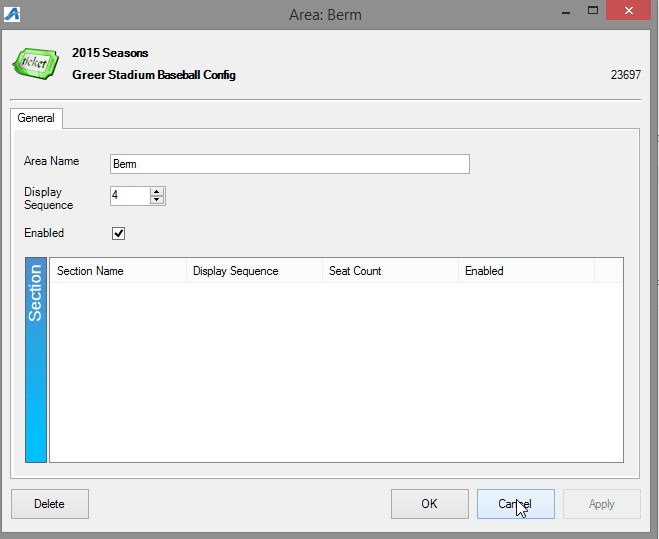This screenshot has width=659, height=539.
Task: Increase Display Sequence with up arrow
Action: coord(157,191)
